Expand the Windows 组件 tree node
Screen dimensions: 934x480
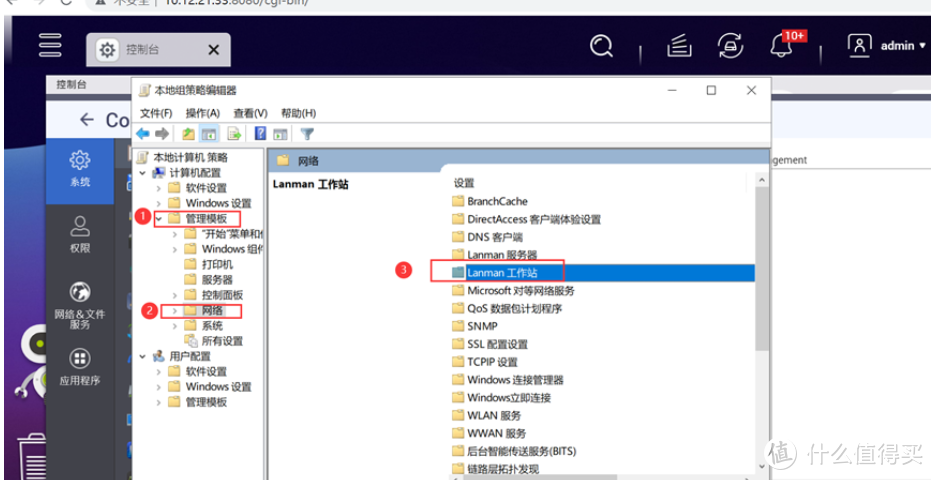[175, 250]
